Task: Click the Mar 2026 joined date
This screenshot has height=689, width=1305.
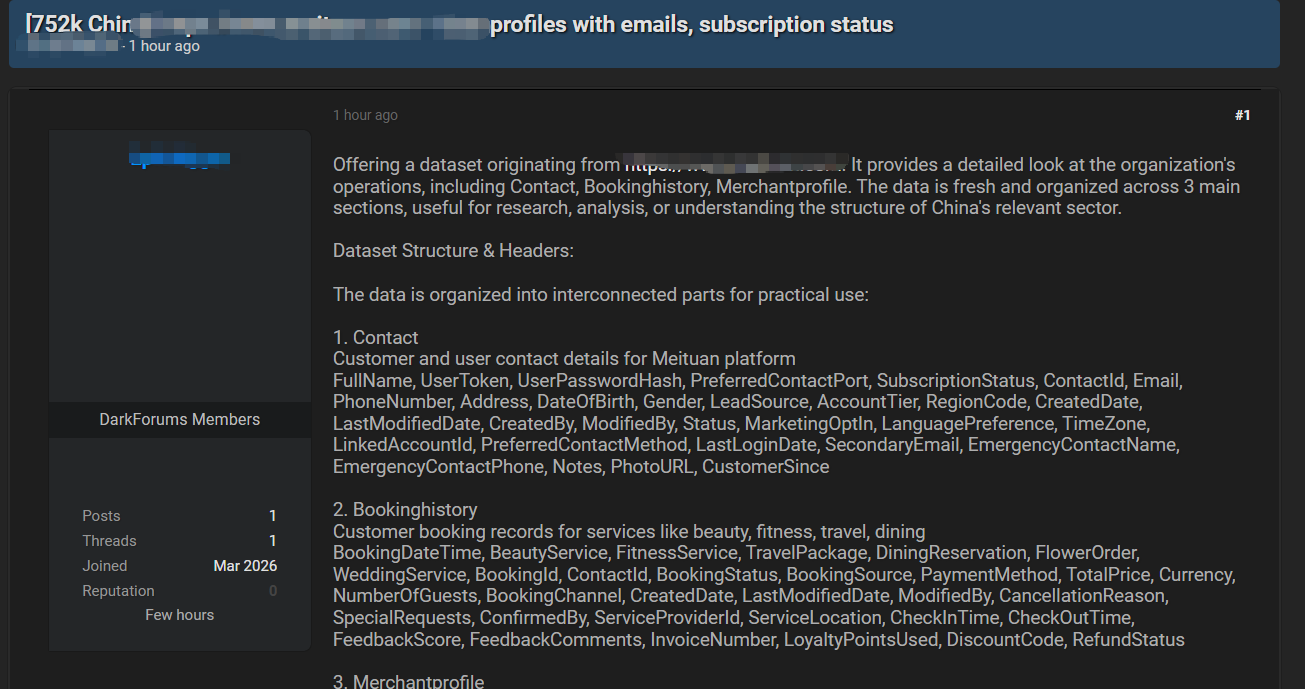Action: [245, 566]
